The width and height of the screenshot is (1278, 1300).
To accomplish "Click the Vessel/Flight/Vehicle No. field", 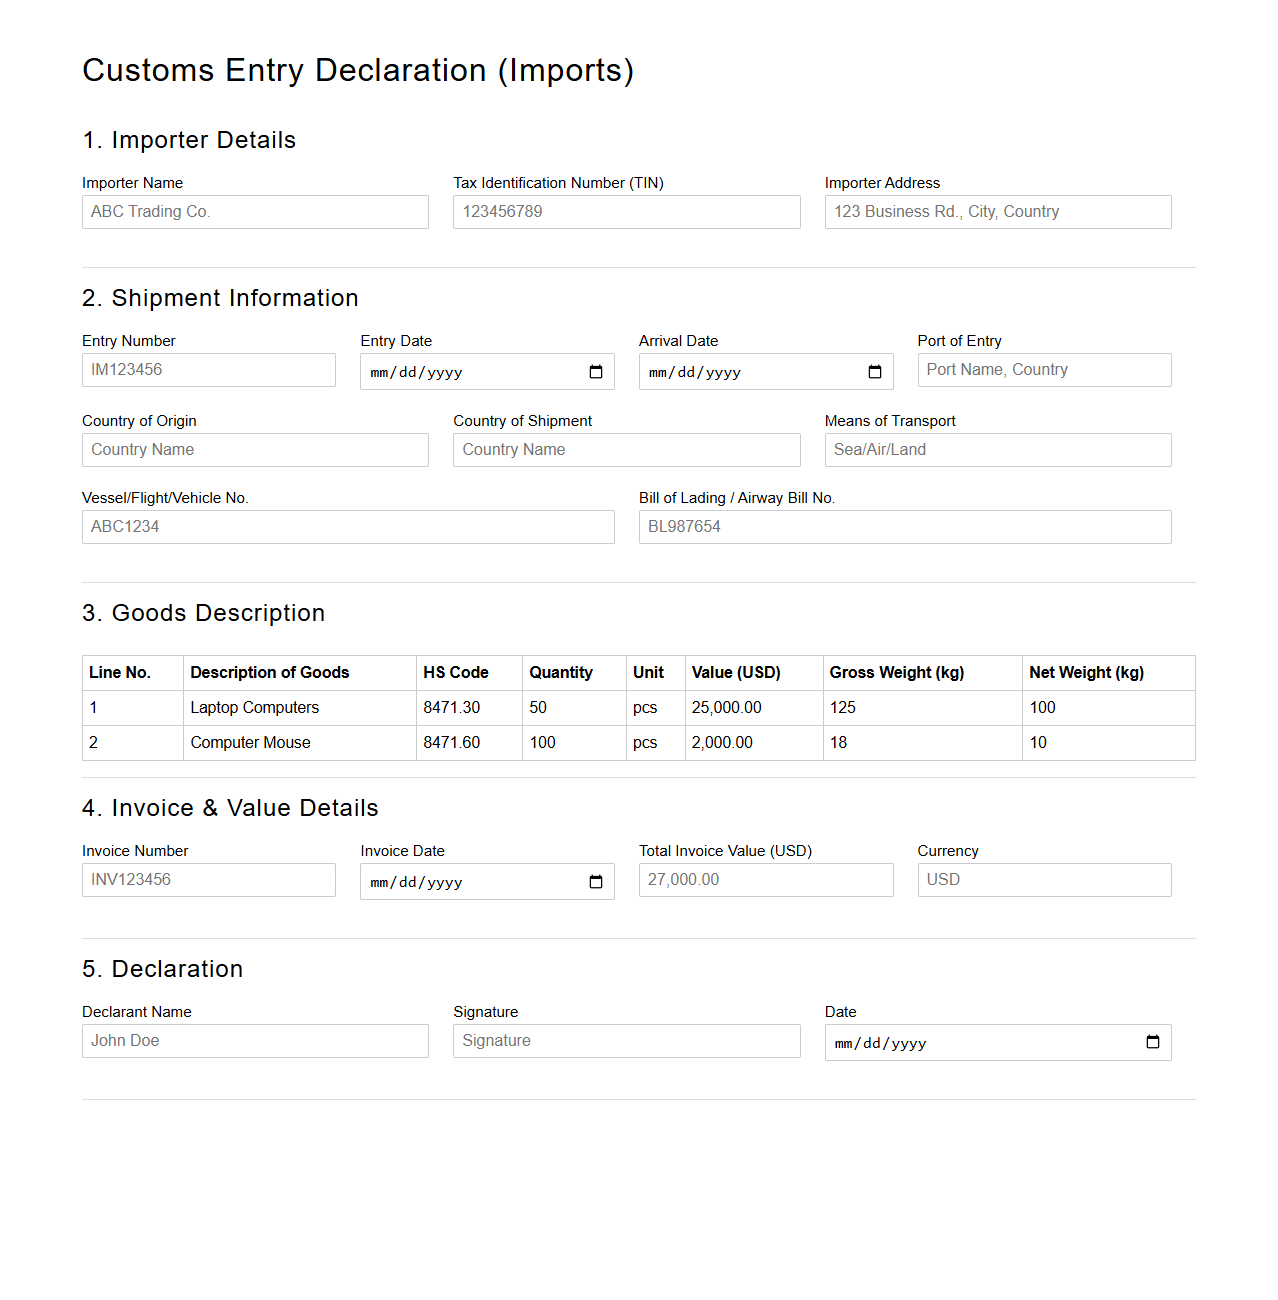I will (348, 526).
